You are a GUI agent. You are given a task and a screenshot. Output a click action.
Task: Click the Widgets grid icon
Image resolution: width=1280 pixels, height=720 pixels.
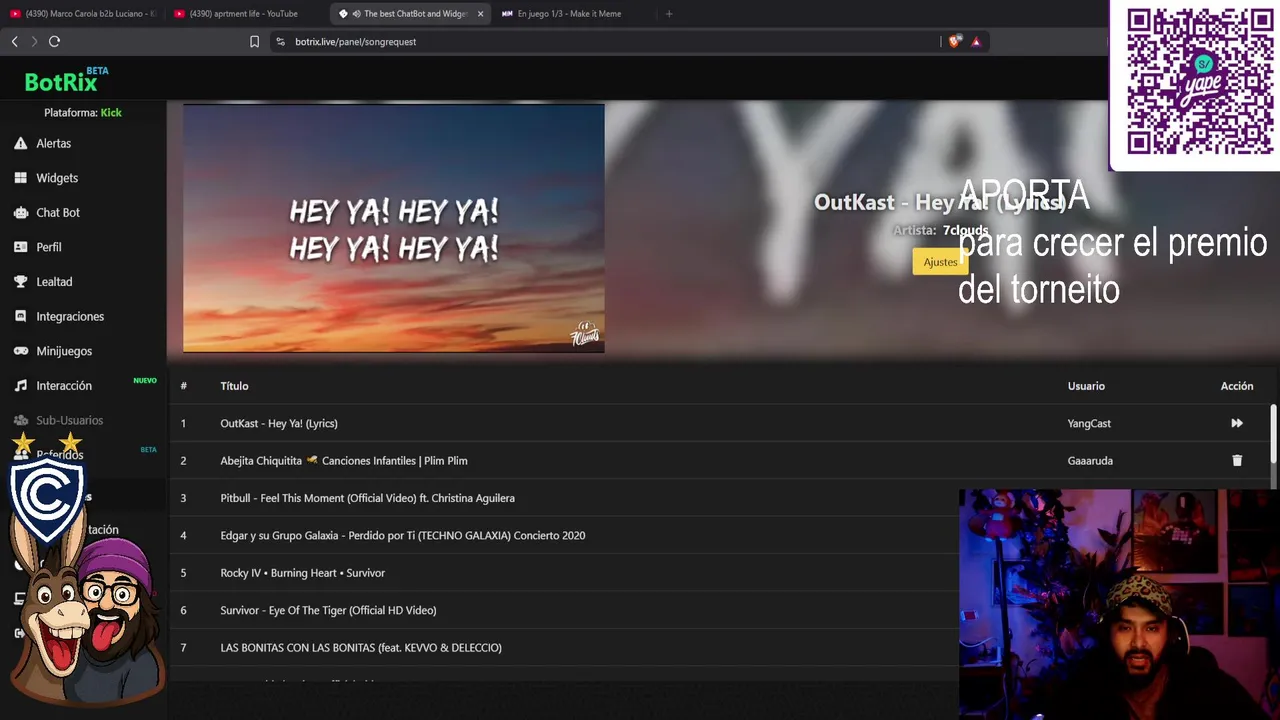(20, 178)
